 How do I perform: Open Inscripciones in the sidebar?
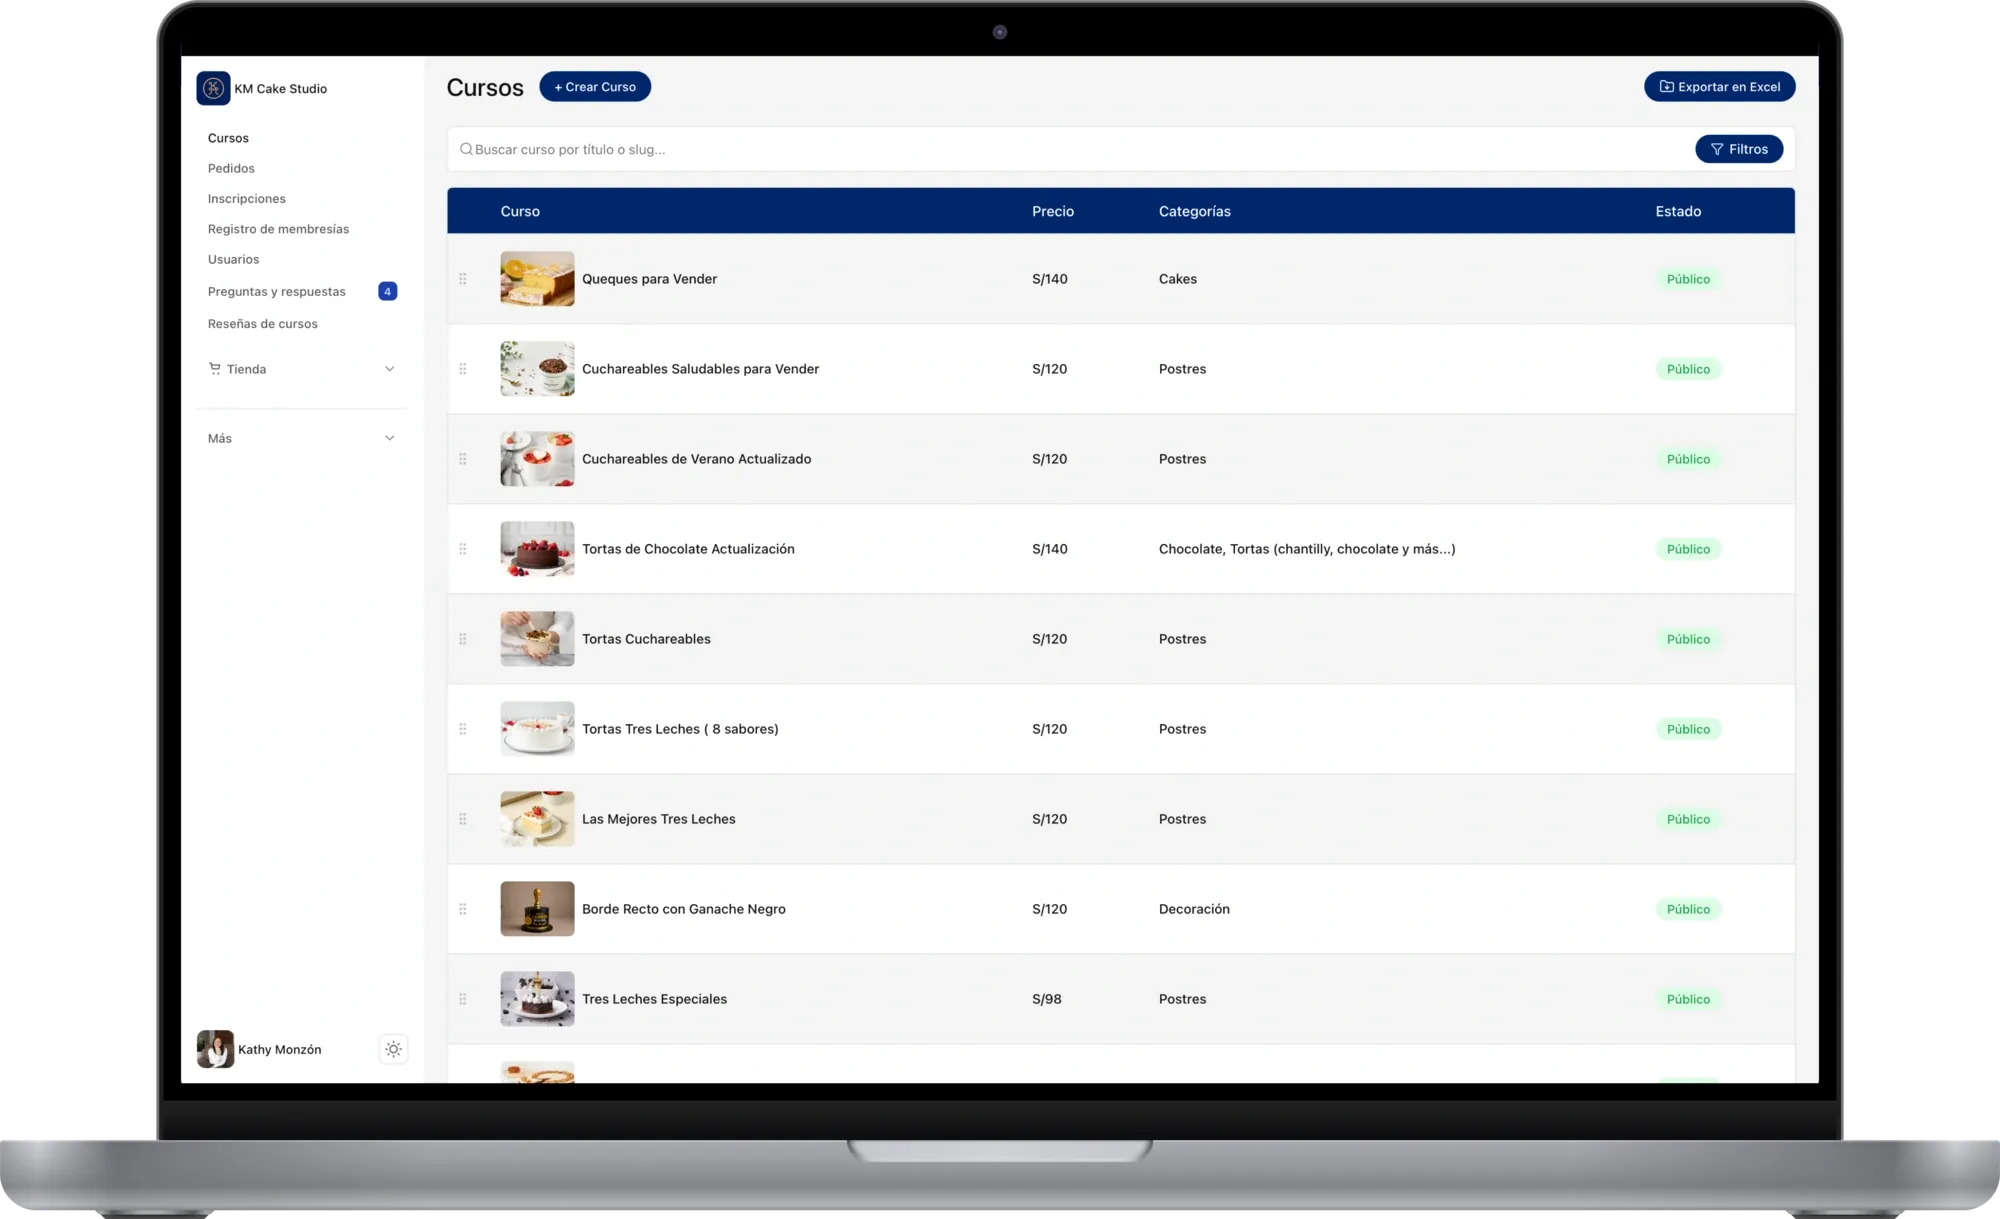(x=247, y=199)
